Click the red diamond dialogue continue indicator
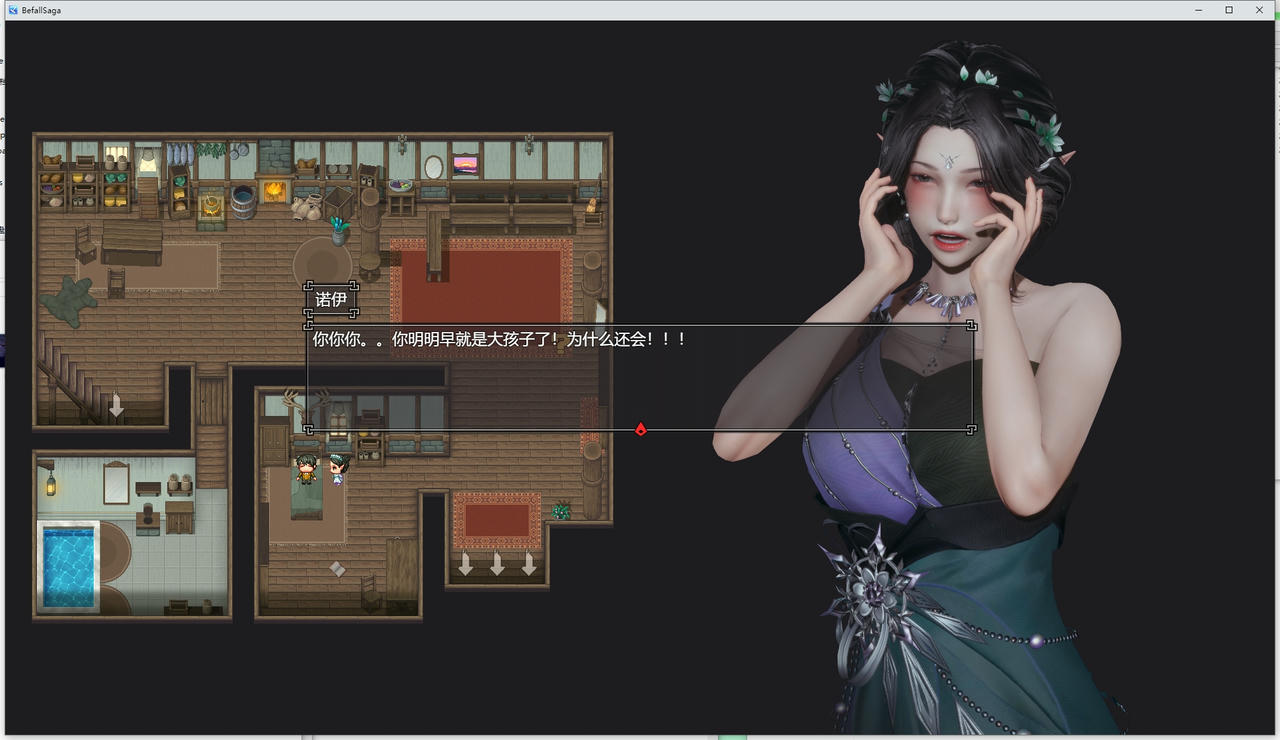Image resolution: width=1280 pixels, height=740 pixels. 640,429
